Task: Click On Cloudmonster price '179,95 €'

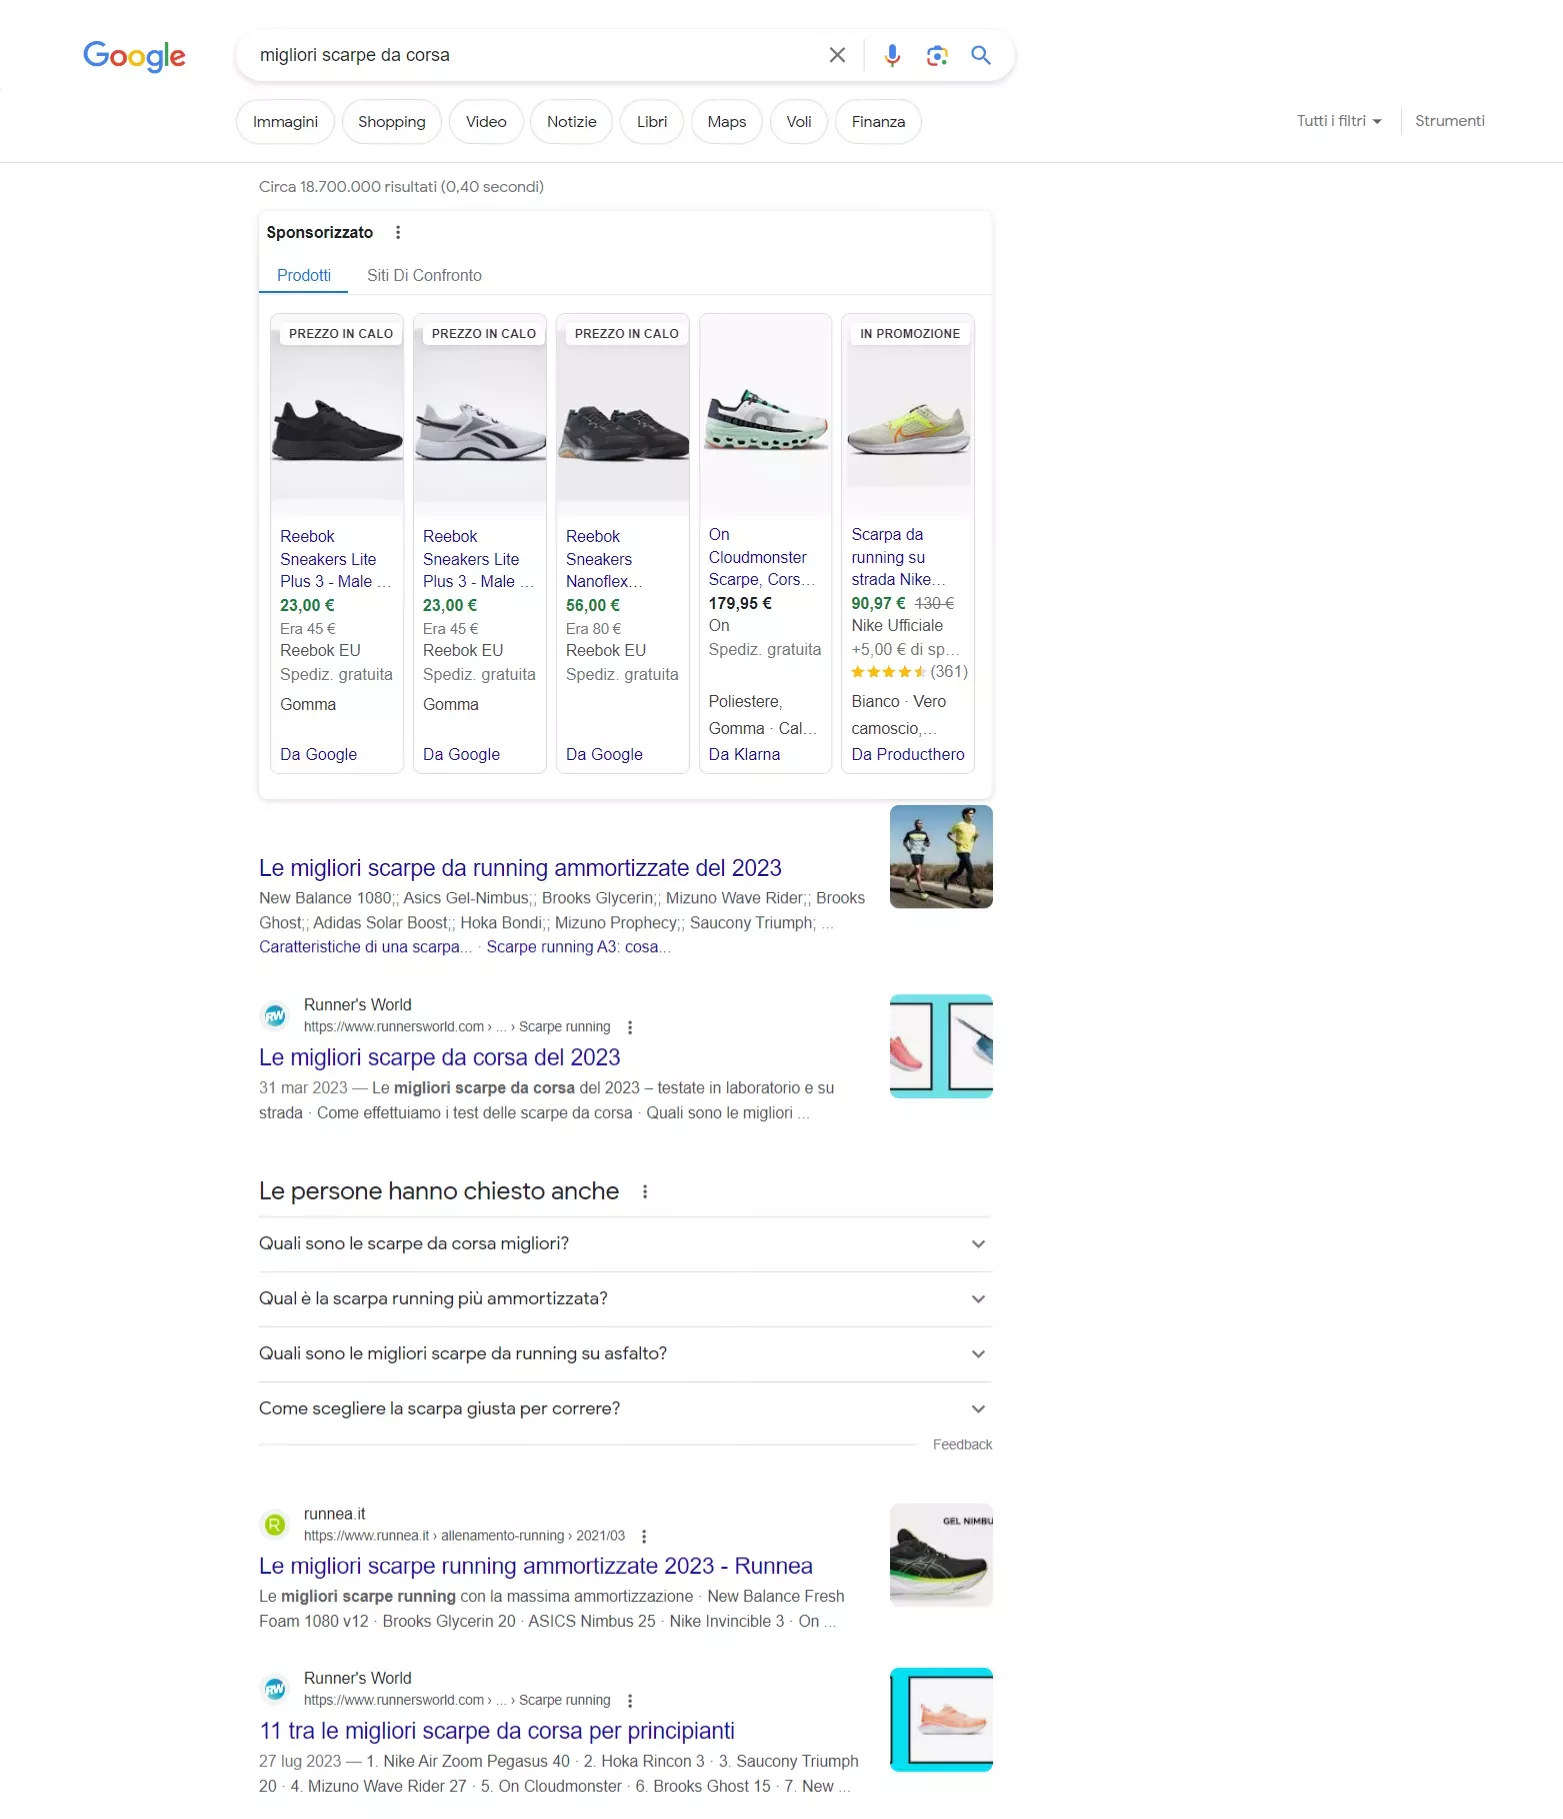Action: point(740,604)
